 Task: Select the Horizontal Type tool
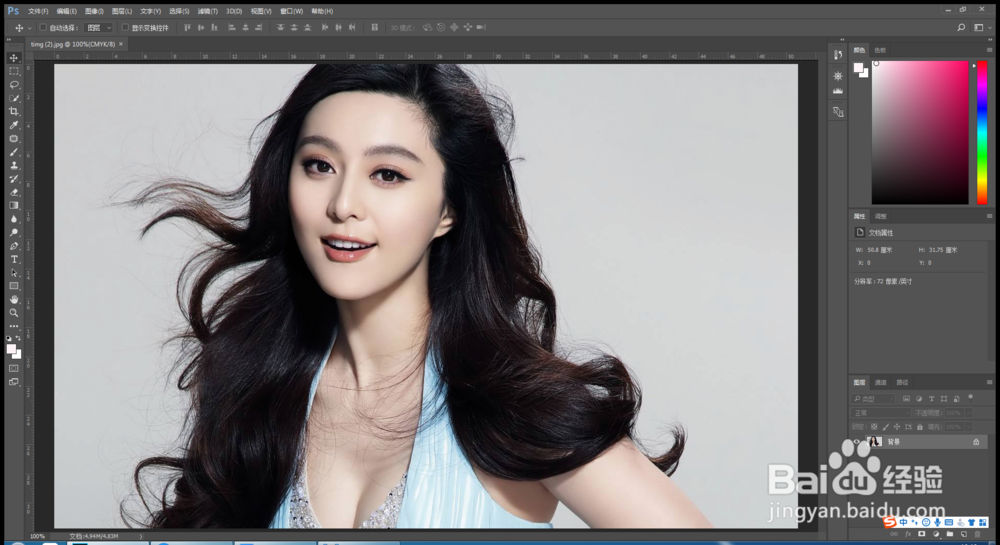point(13,259)
